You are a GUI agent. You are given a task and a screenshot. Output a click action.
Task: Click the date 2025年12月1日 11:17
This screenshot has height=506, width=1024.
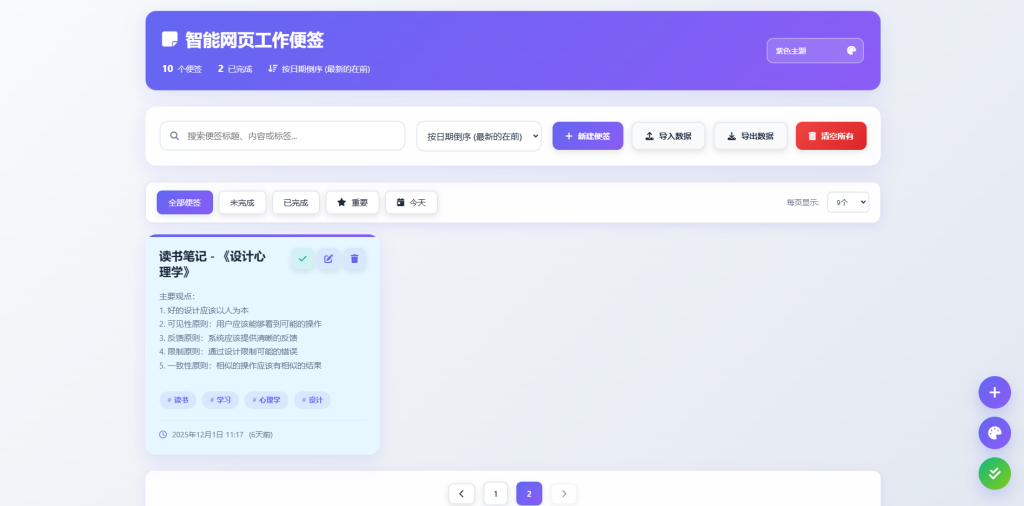point(208,434)
